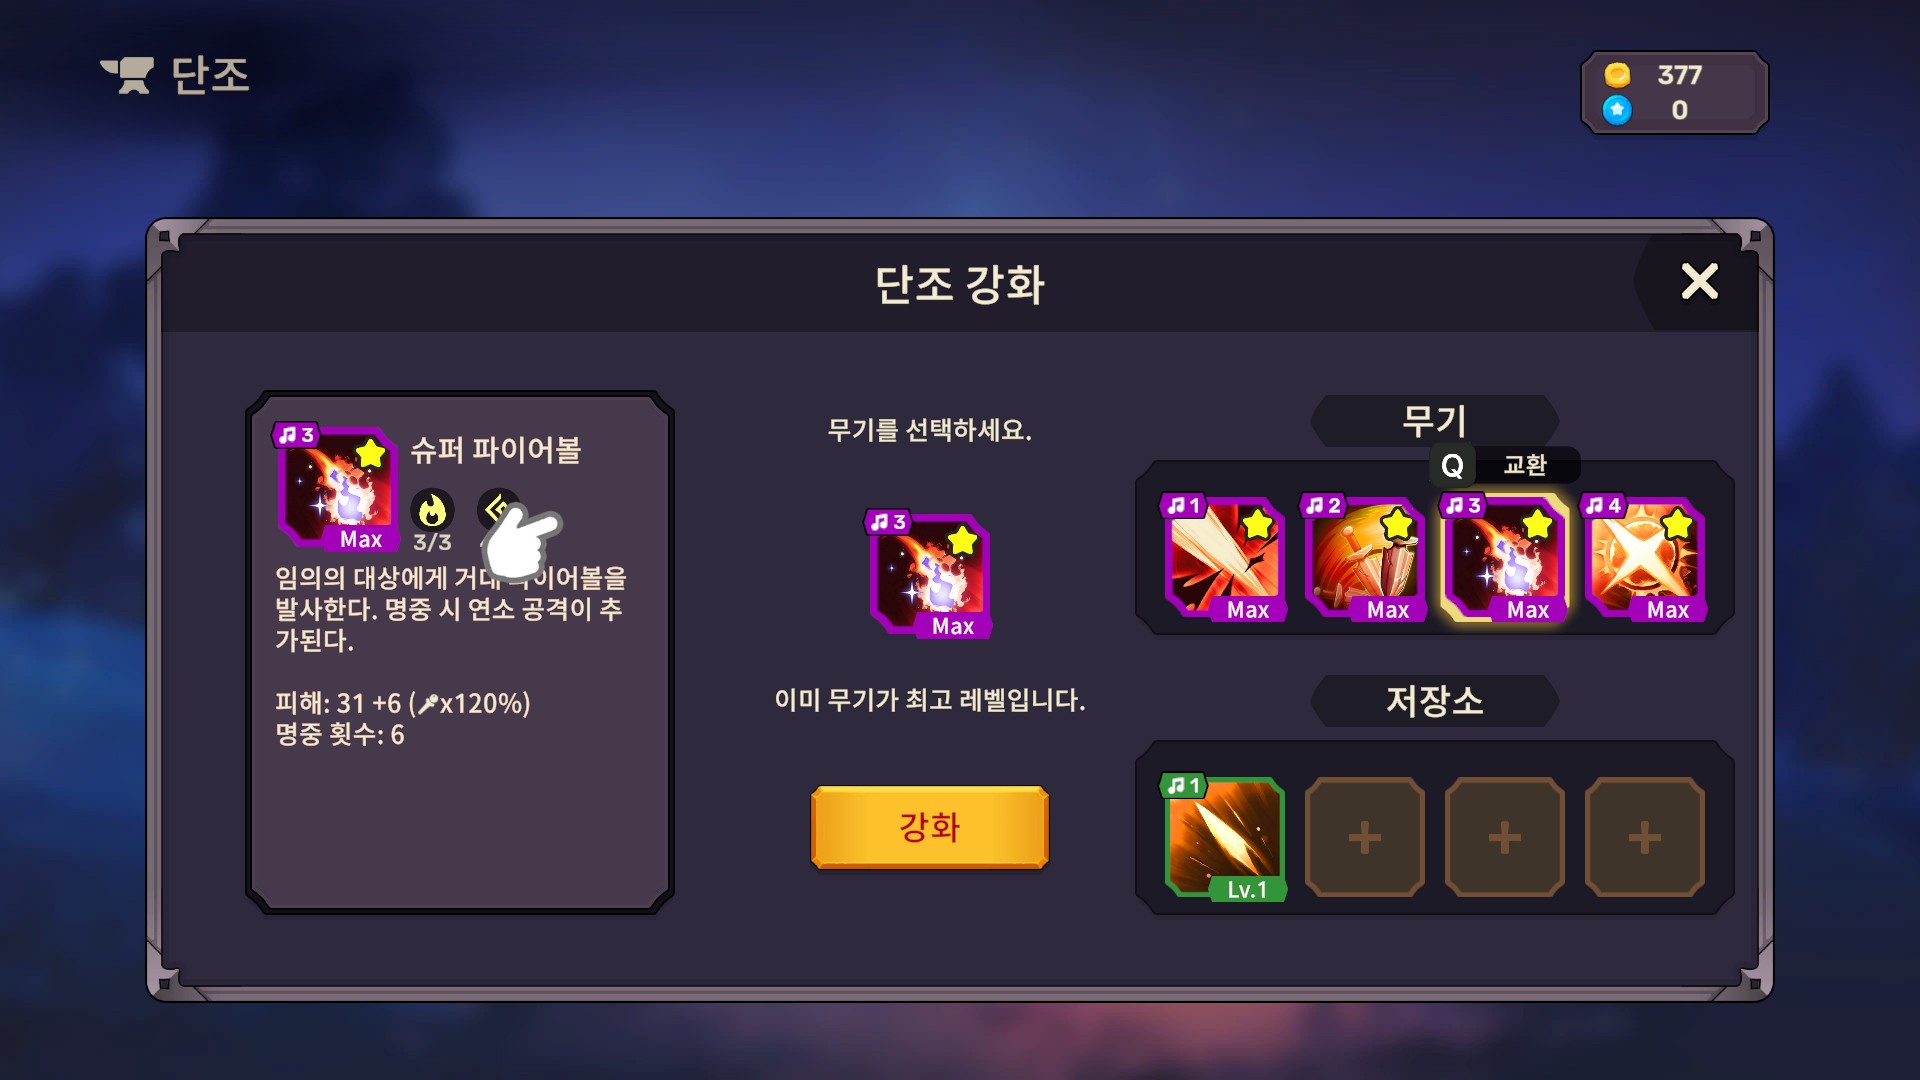Screen dimensions: 1920x1080
Task: Close the 단조 강화 dialog
Action: [x=1699, y=282]
